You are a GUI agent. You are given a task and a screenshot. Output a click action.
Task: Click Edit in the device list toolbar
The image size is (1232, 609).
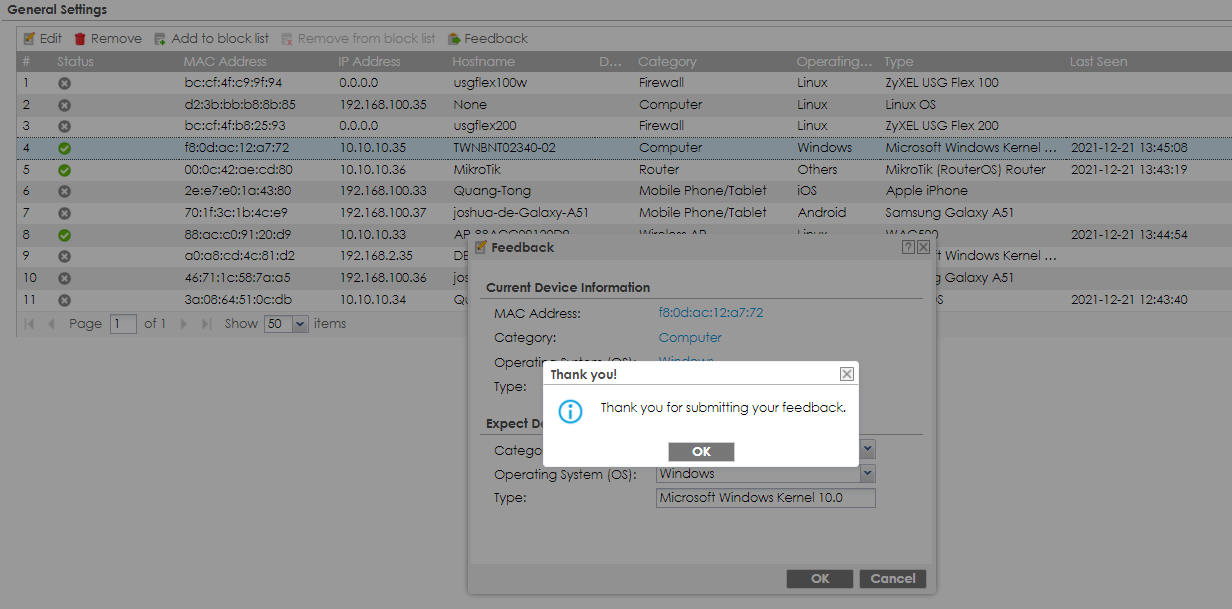(43, 38)
